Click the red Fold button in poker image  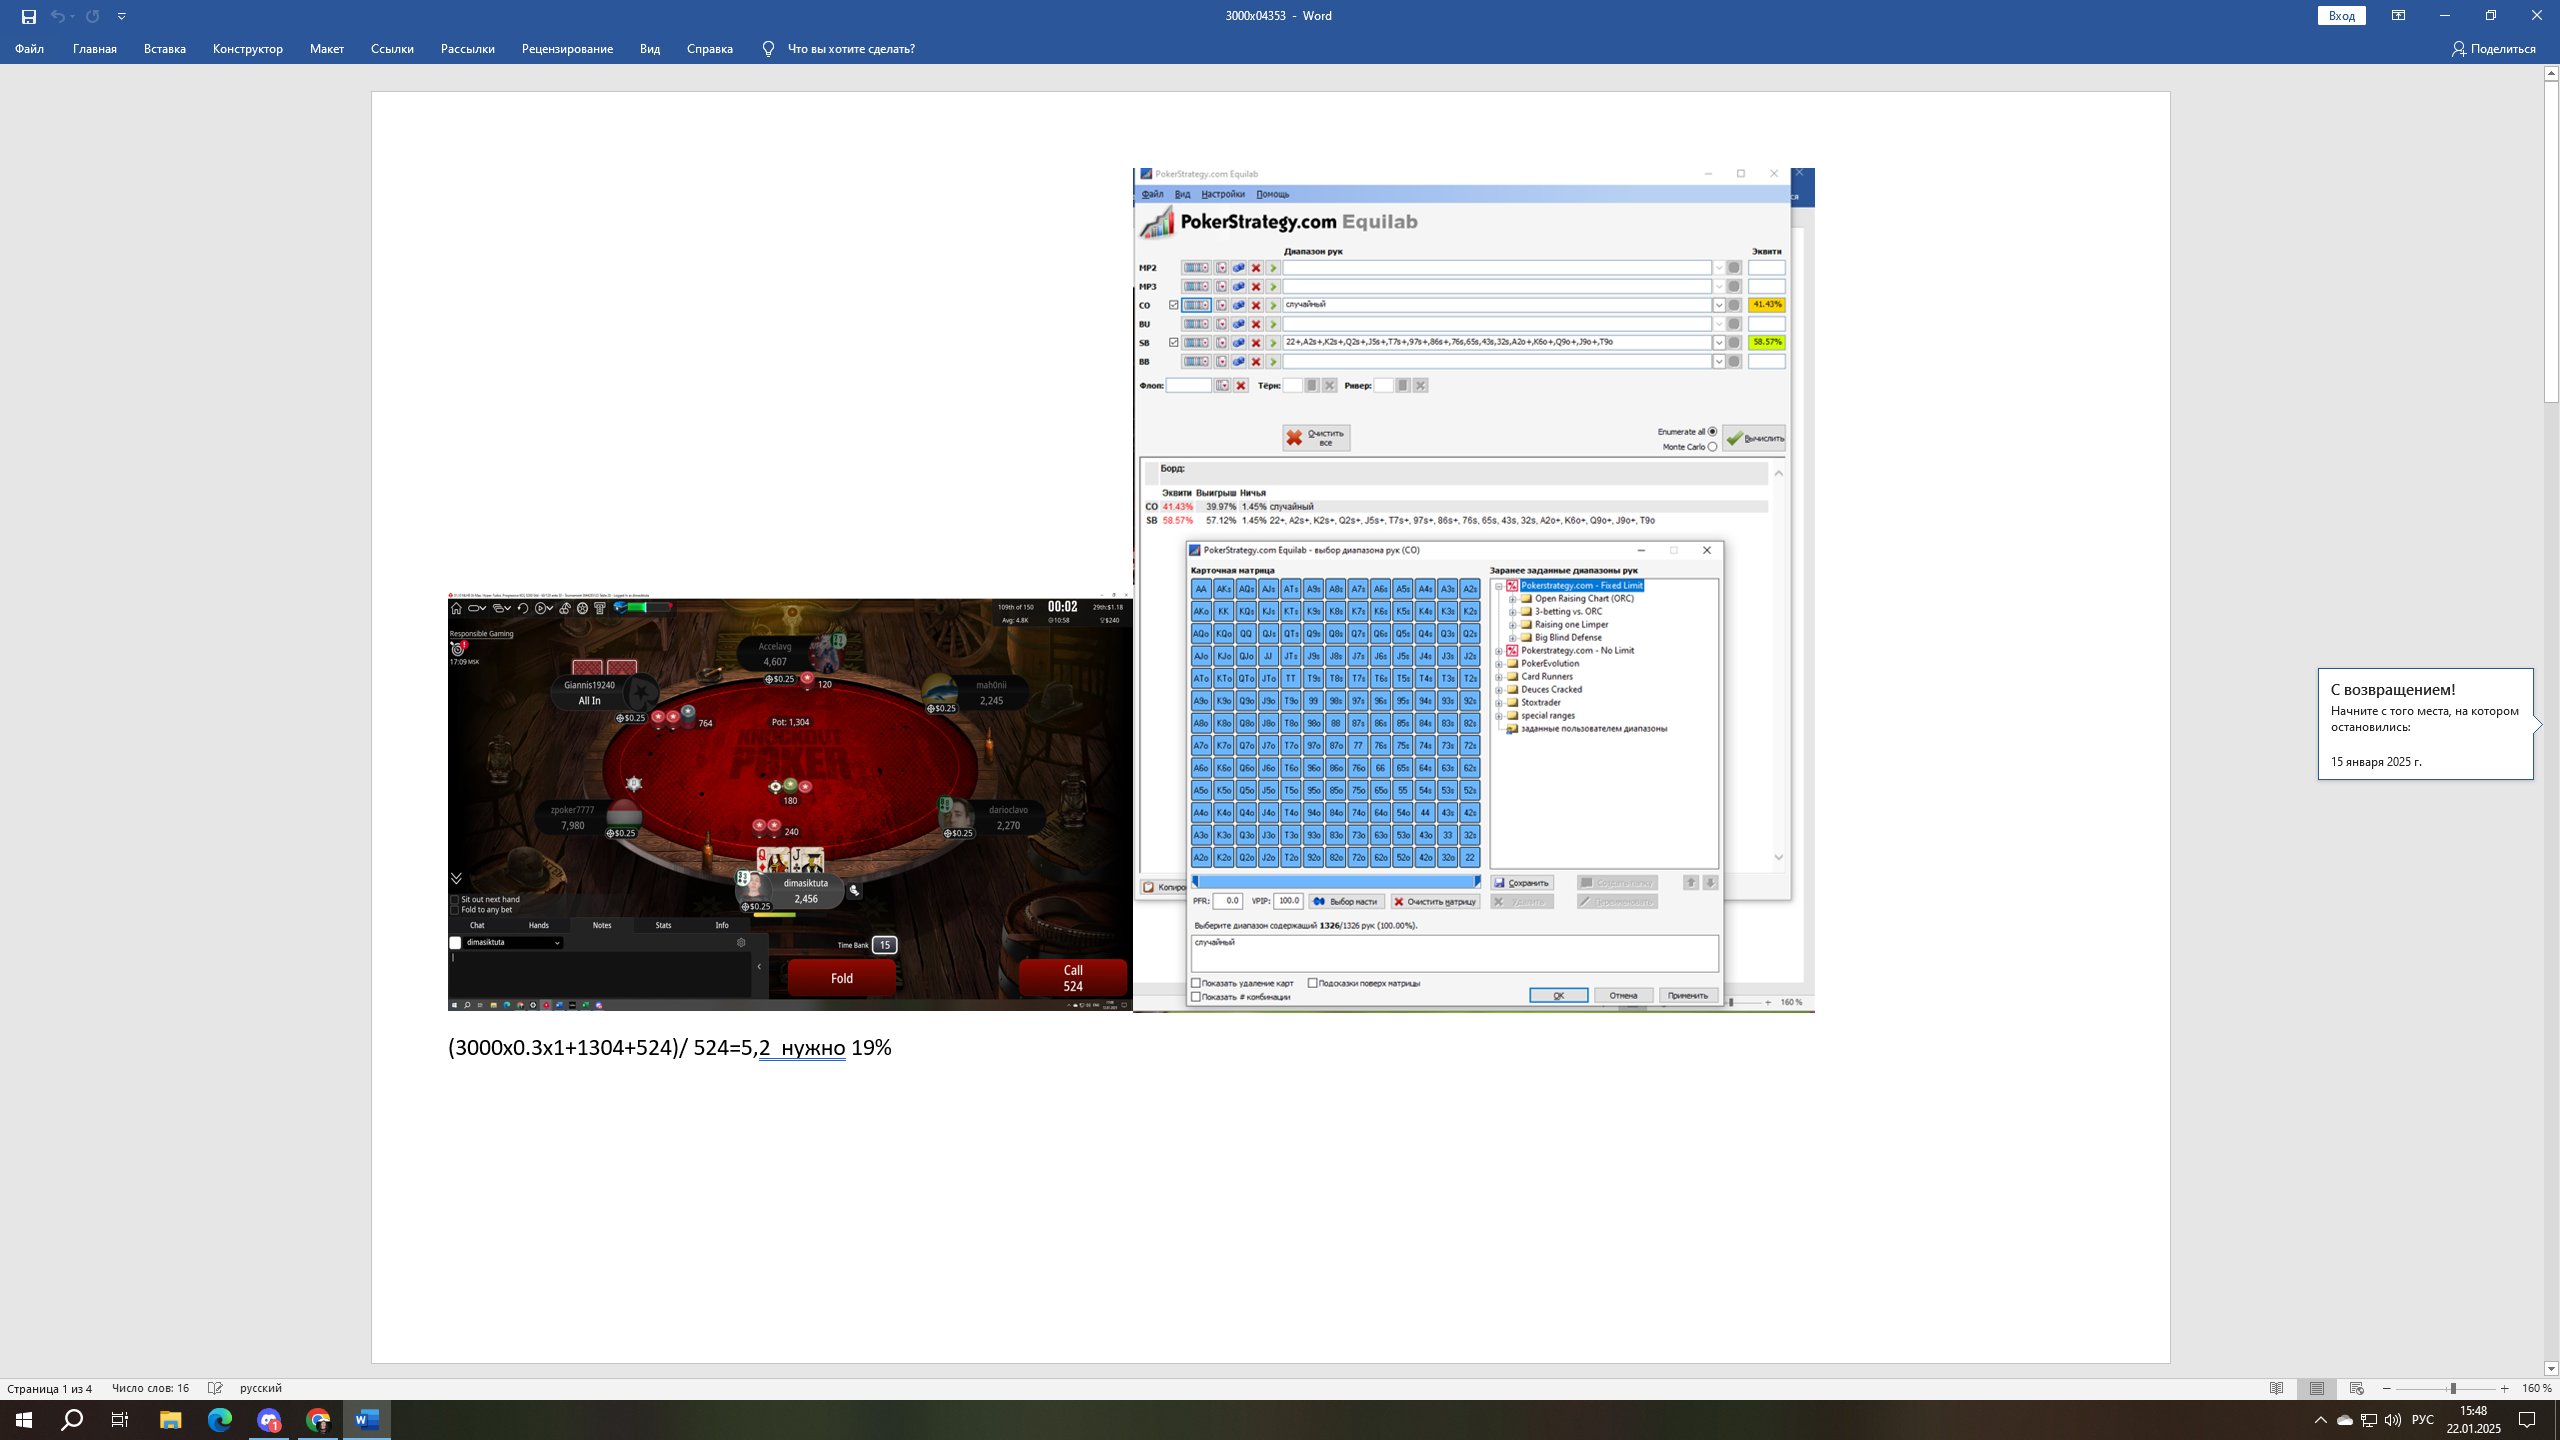pyautogui.click(x=842, y=978)
